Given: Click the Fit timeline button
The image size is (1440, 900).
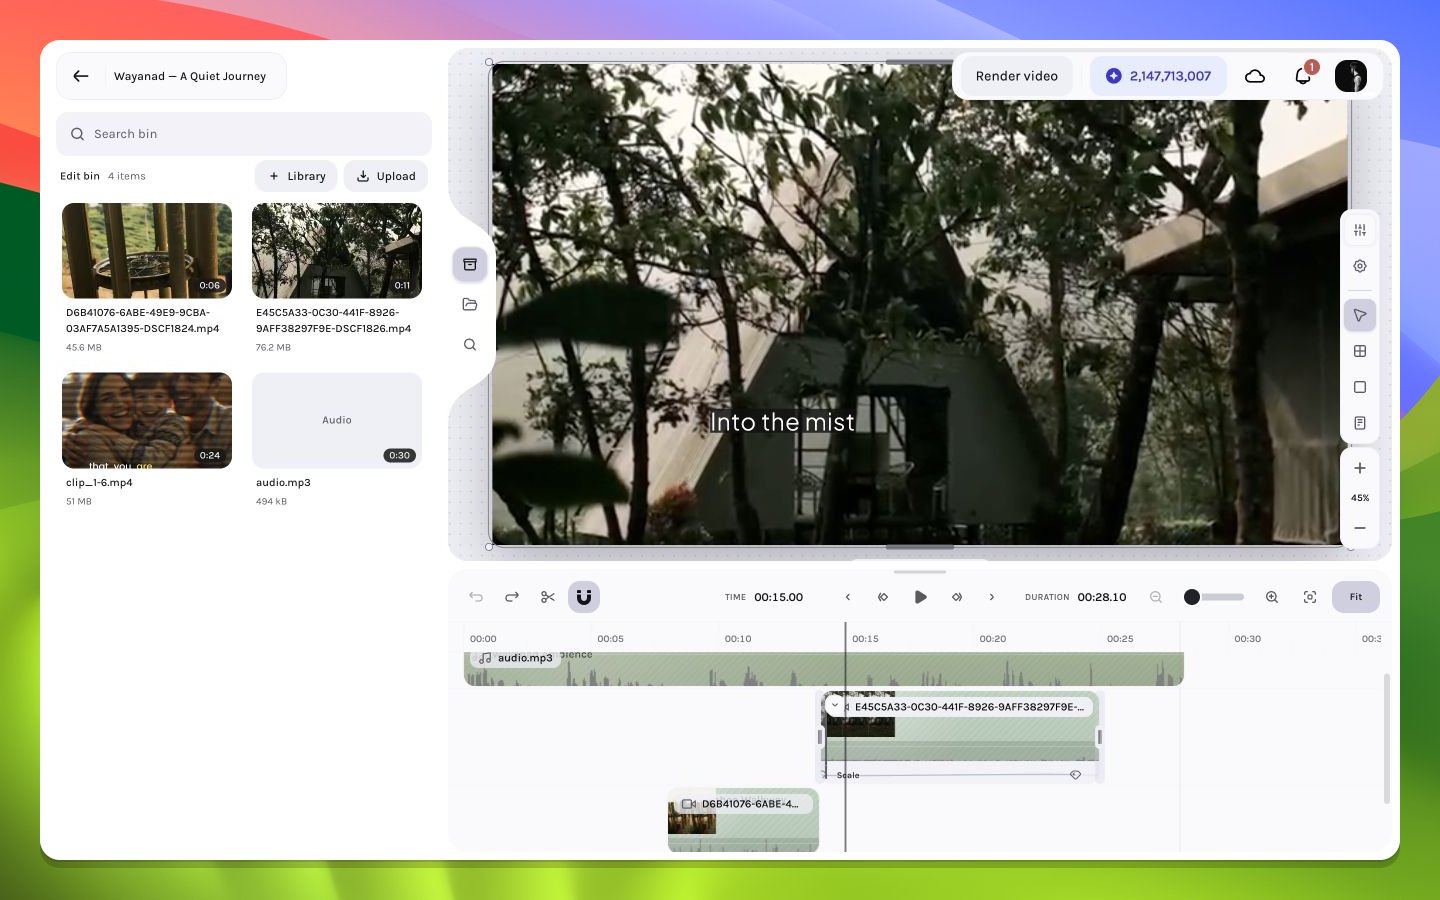Looking at the screenshot, I should click(x=1356, y=597).
